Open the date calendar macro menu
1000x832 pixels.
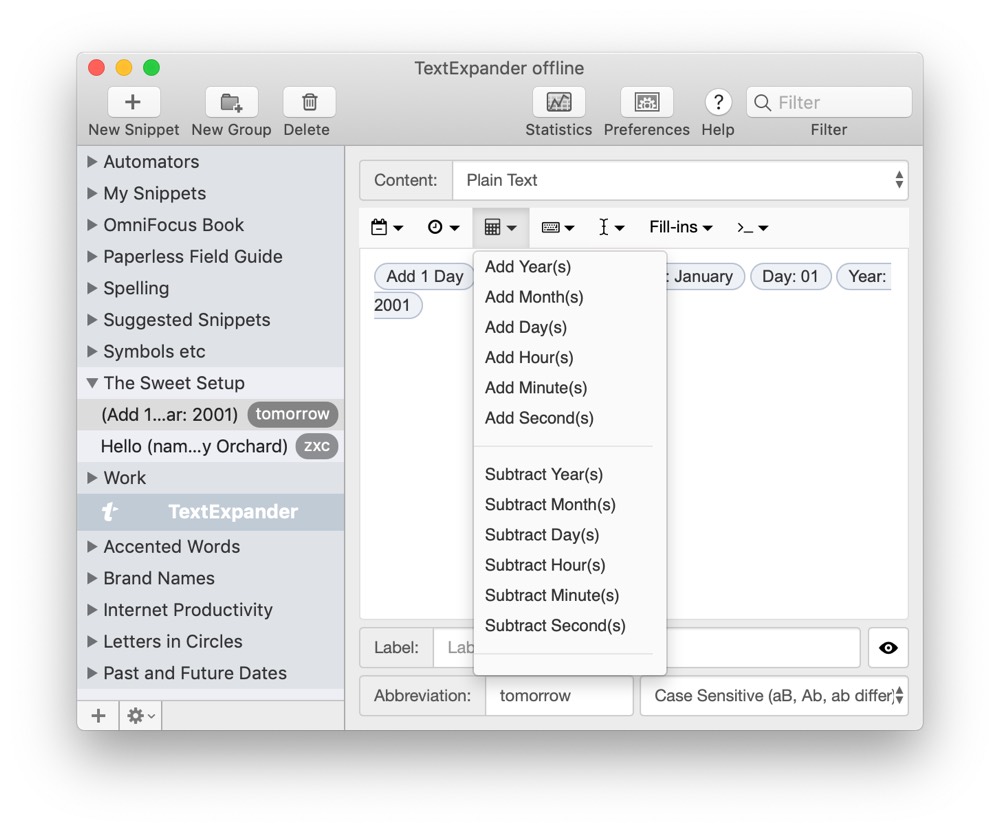tap(386, 227)
